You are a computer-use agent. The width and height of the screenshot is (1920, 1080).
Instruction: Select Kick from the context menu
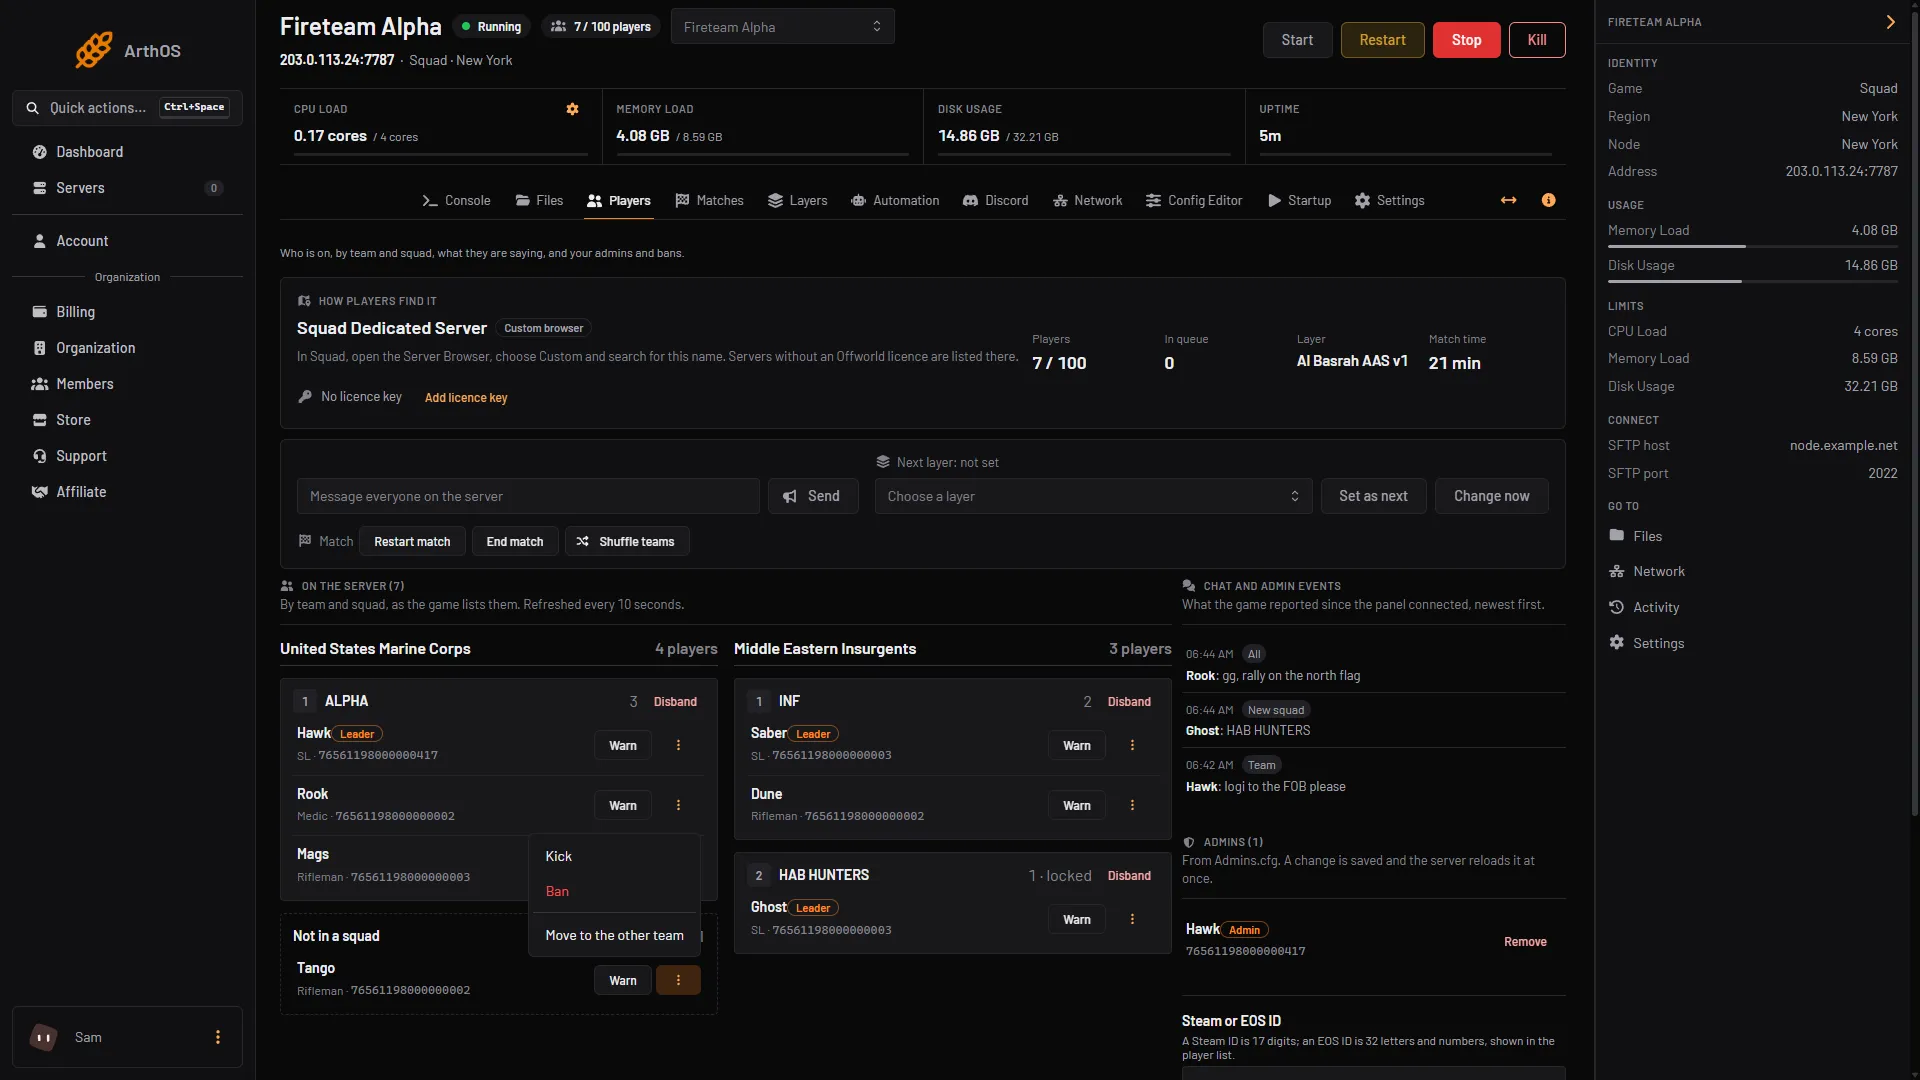pos(614,856)
